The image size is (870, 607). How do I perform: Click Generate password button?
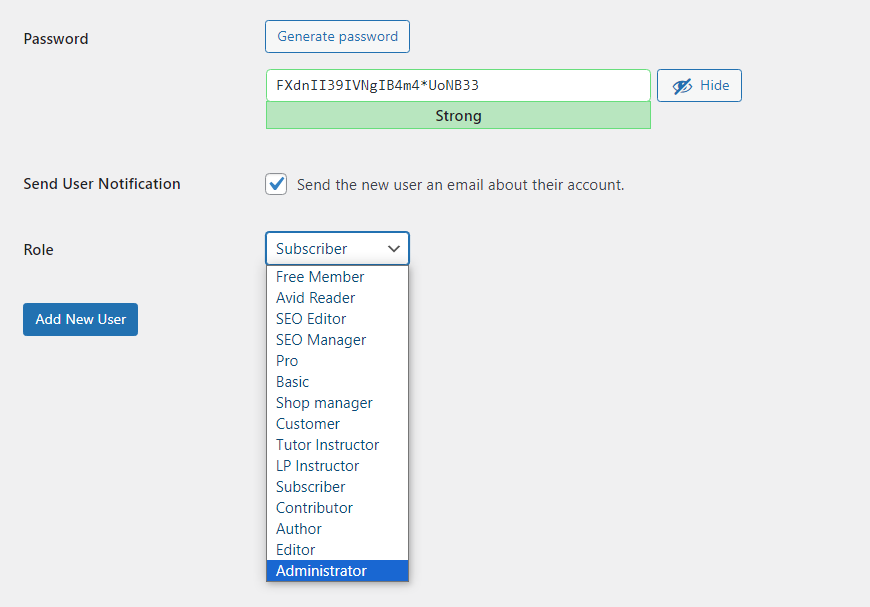337,36
